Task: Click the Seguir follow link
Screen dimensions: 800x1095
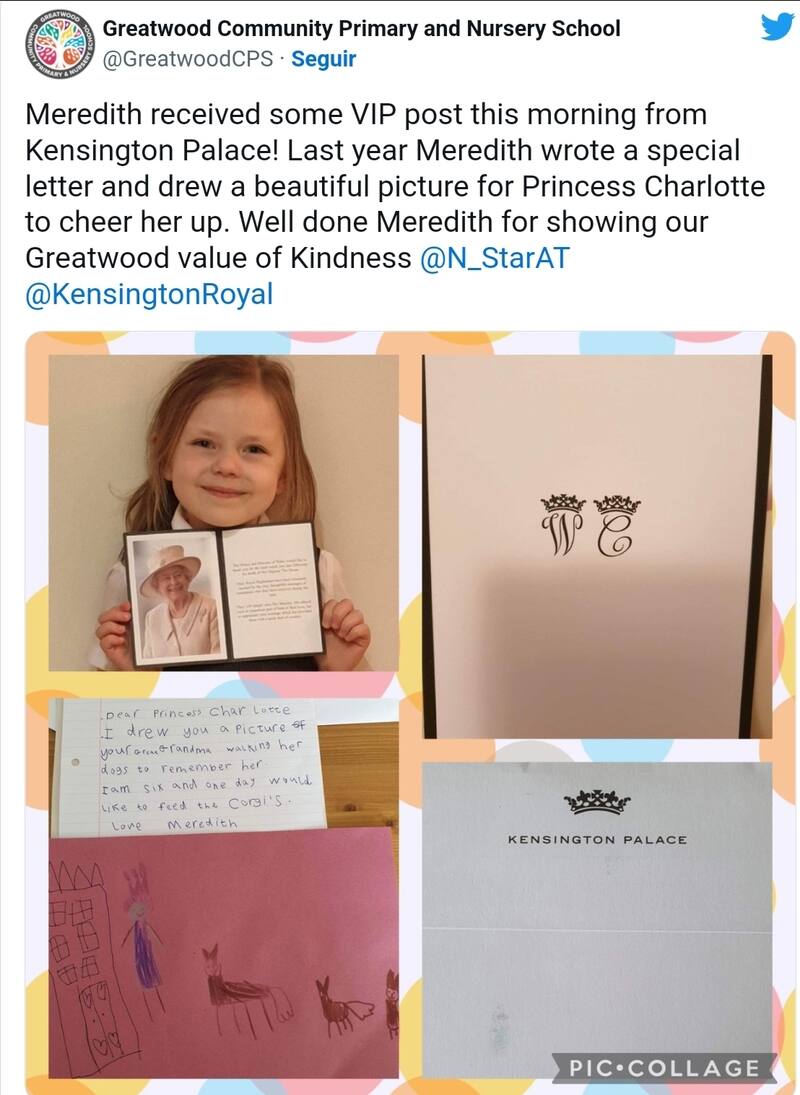Action: (324, 59)
